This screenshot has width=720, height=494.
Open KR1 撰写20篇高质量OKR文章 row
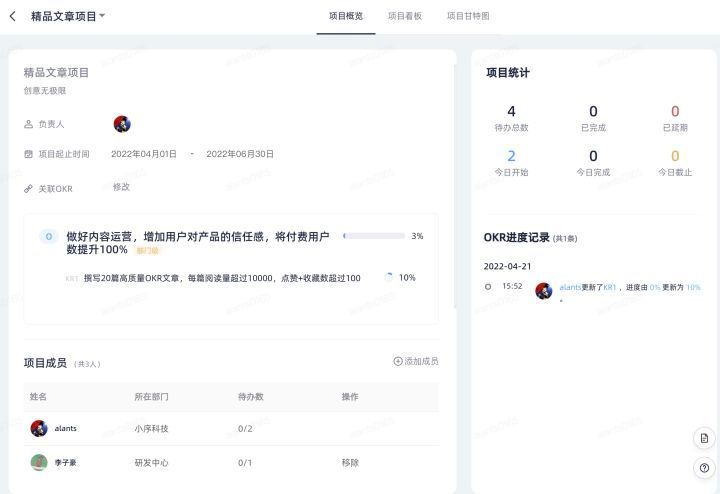(222, 278)
